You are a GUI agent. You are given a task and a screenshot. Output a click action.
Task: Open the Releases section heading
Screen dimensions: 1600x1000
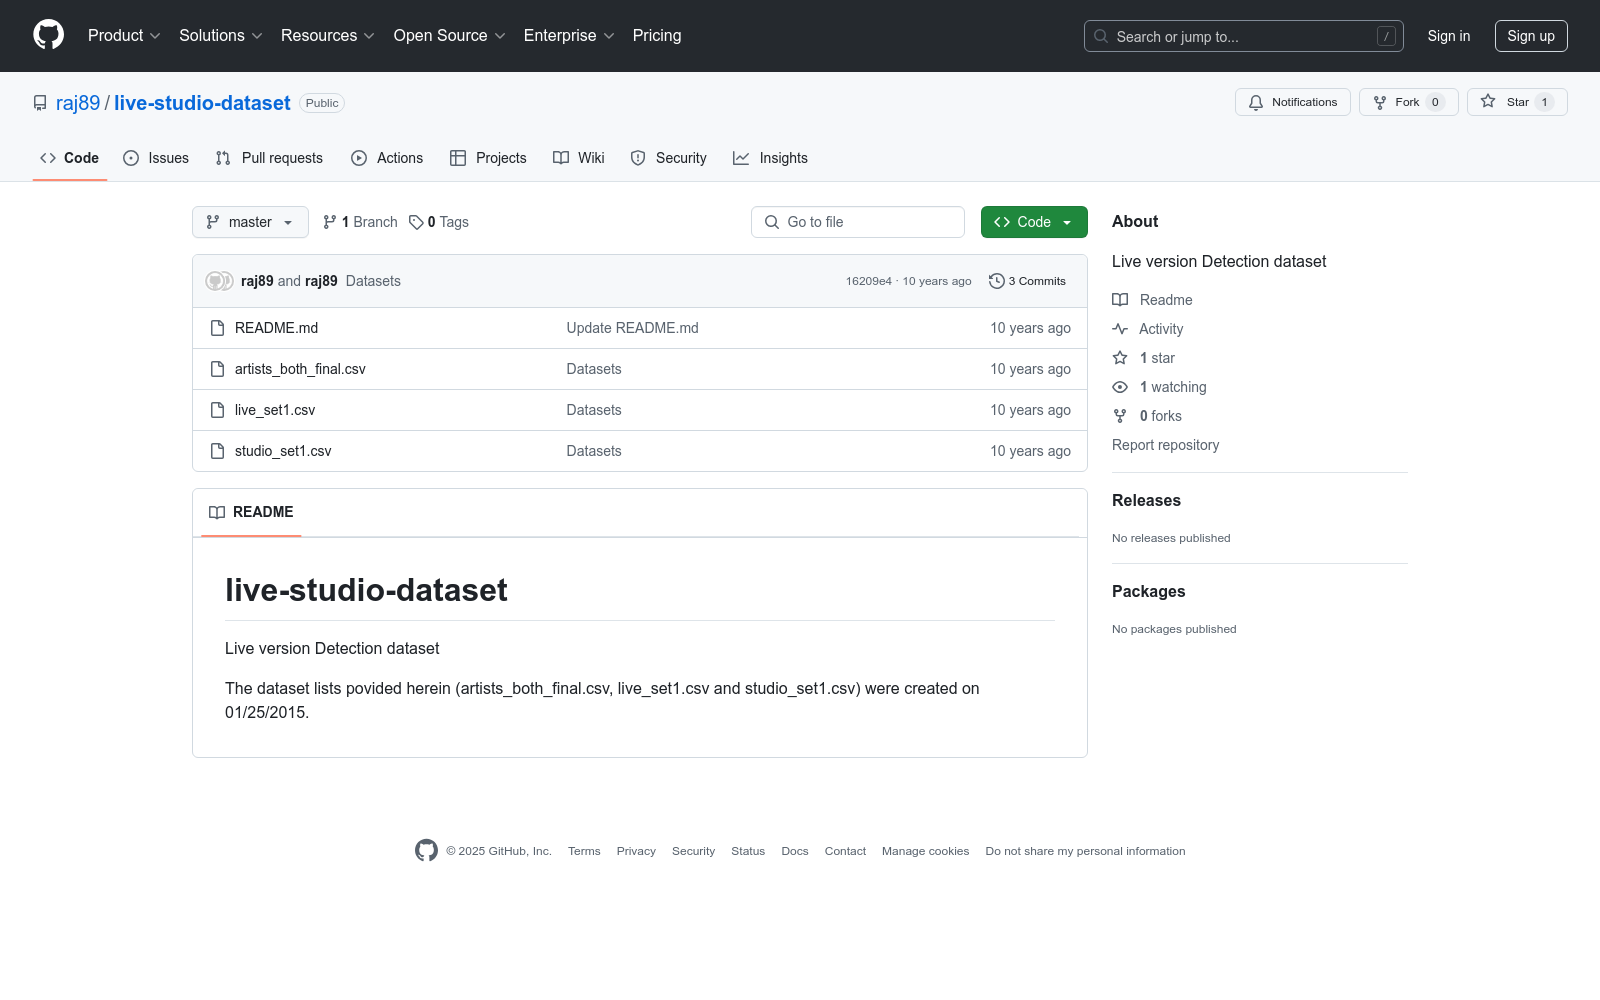click(x=1146, y=501)
